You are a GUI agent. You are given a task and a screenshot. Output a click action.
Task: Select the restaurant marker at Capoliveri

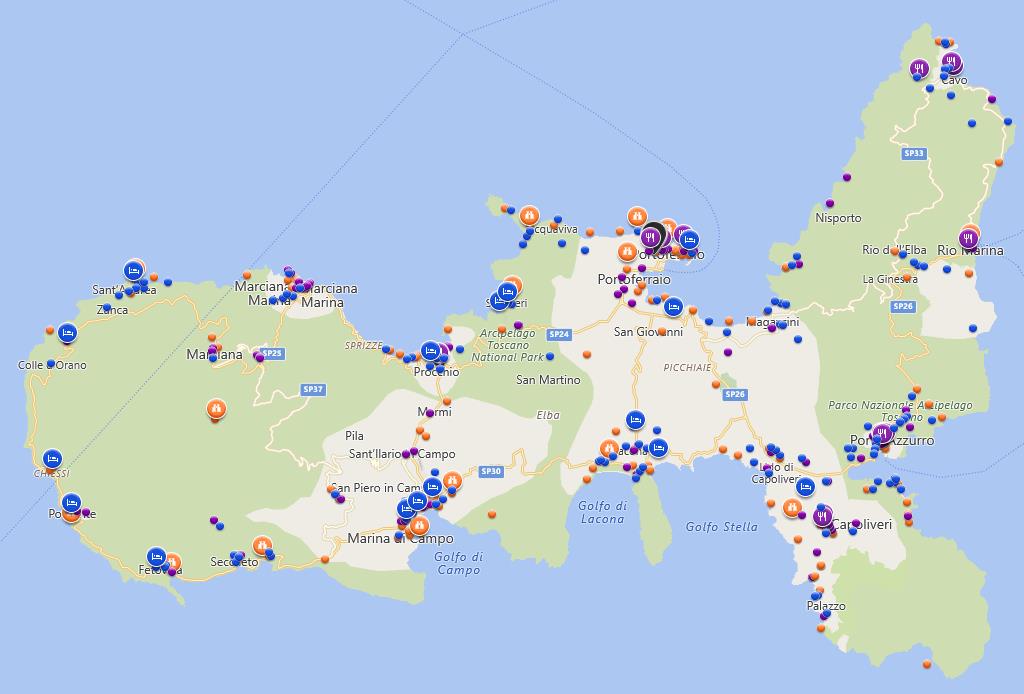[822, 516]
